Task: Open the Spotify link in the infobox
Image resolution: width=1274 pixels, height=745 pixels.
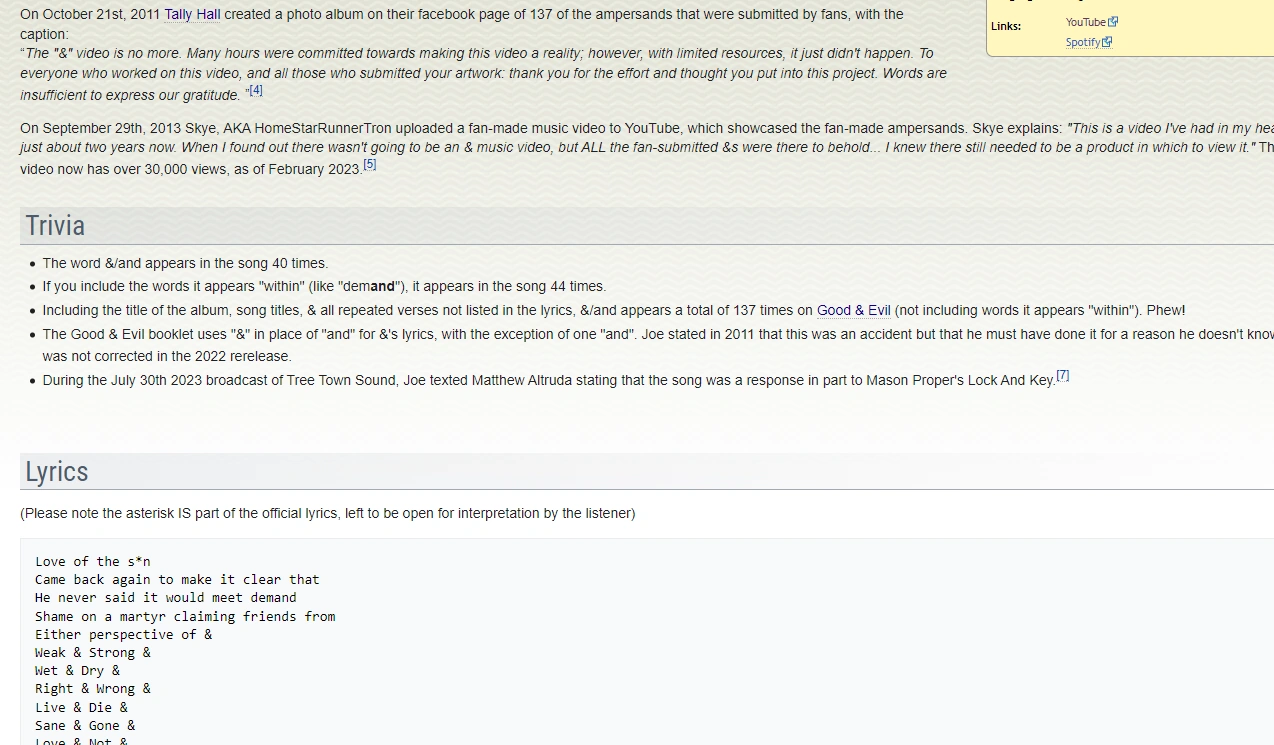Action: 1082,42
